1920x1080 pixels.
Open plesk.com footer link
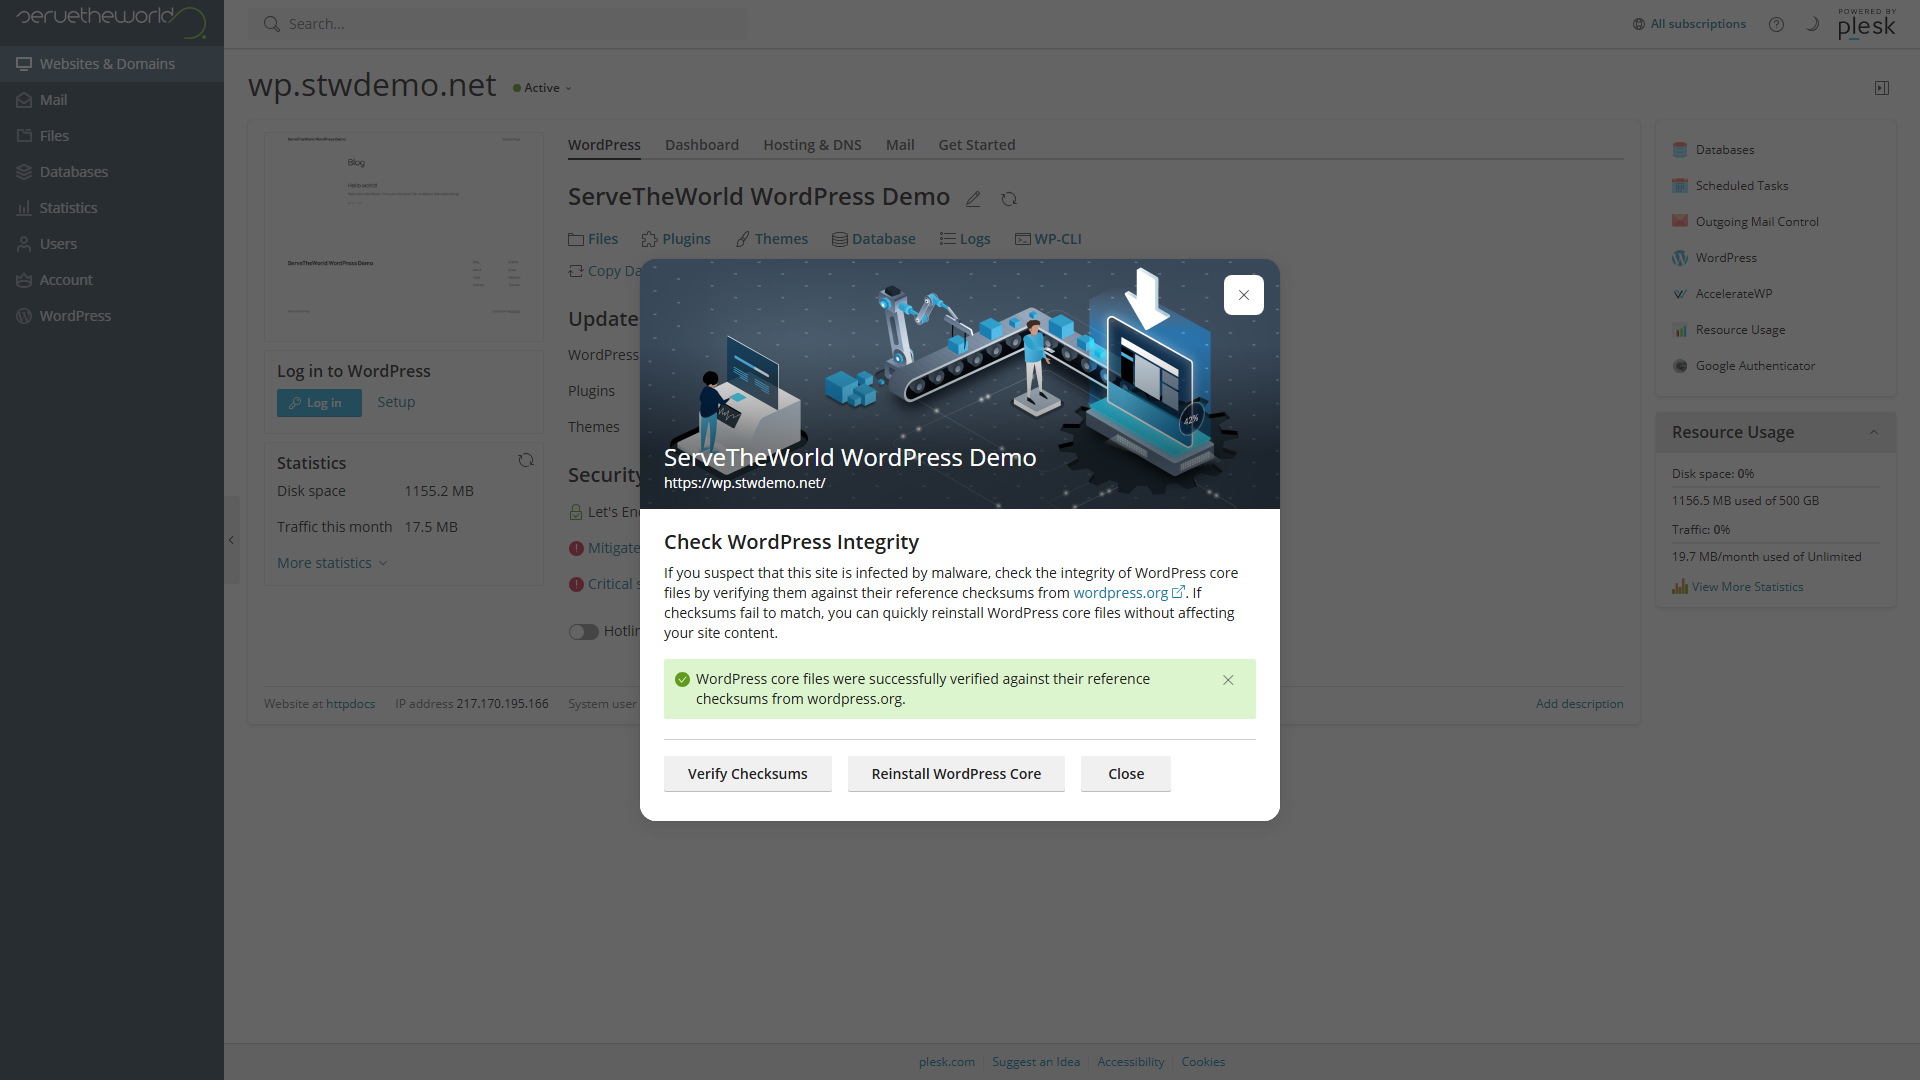(x=947, y=1062)
